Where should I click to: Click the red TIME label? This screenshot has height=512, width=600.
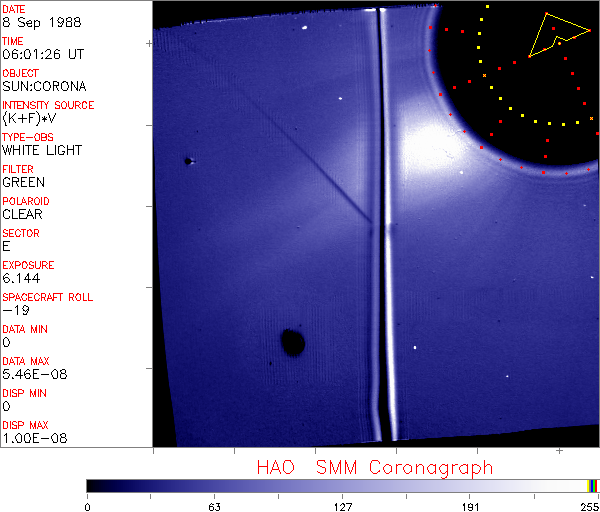(13, 41)
